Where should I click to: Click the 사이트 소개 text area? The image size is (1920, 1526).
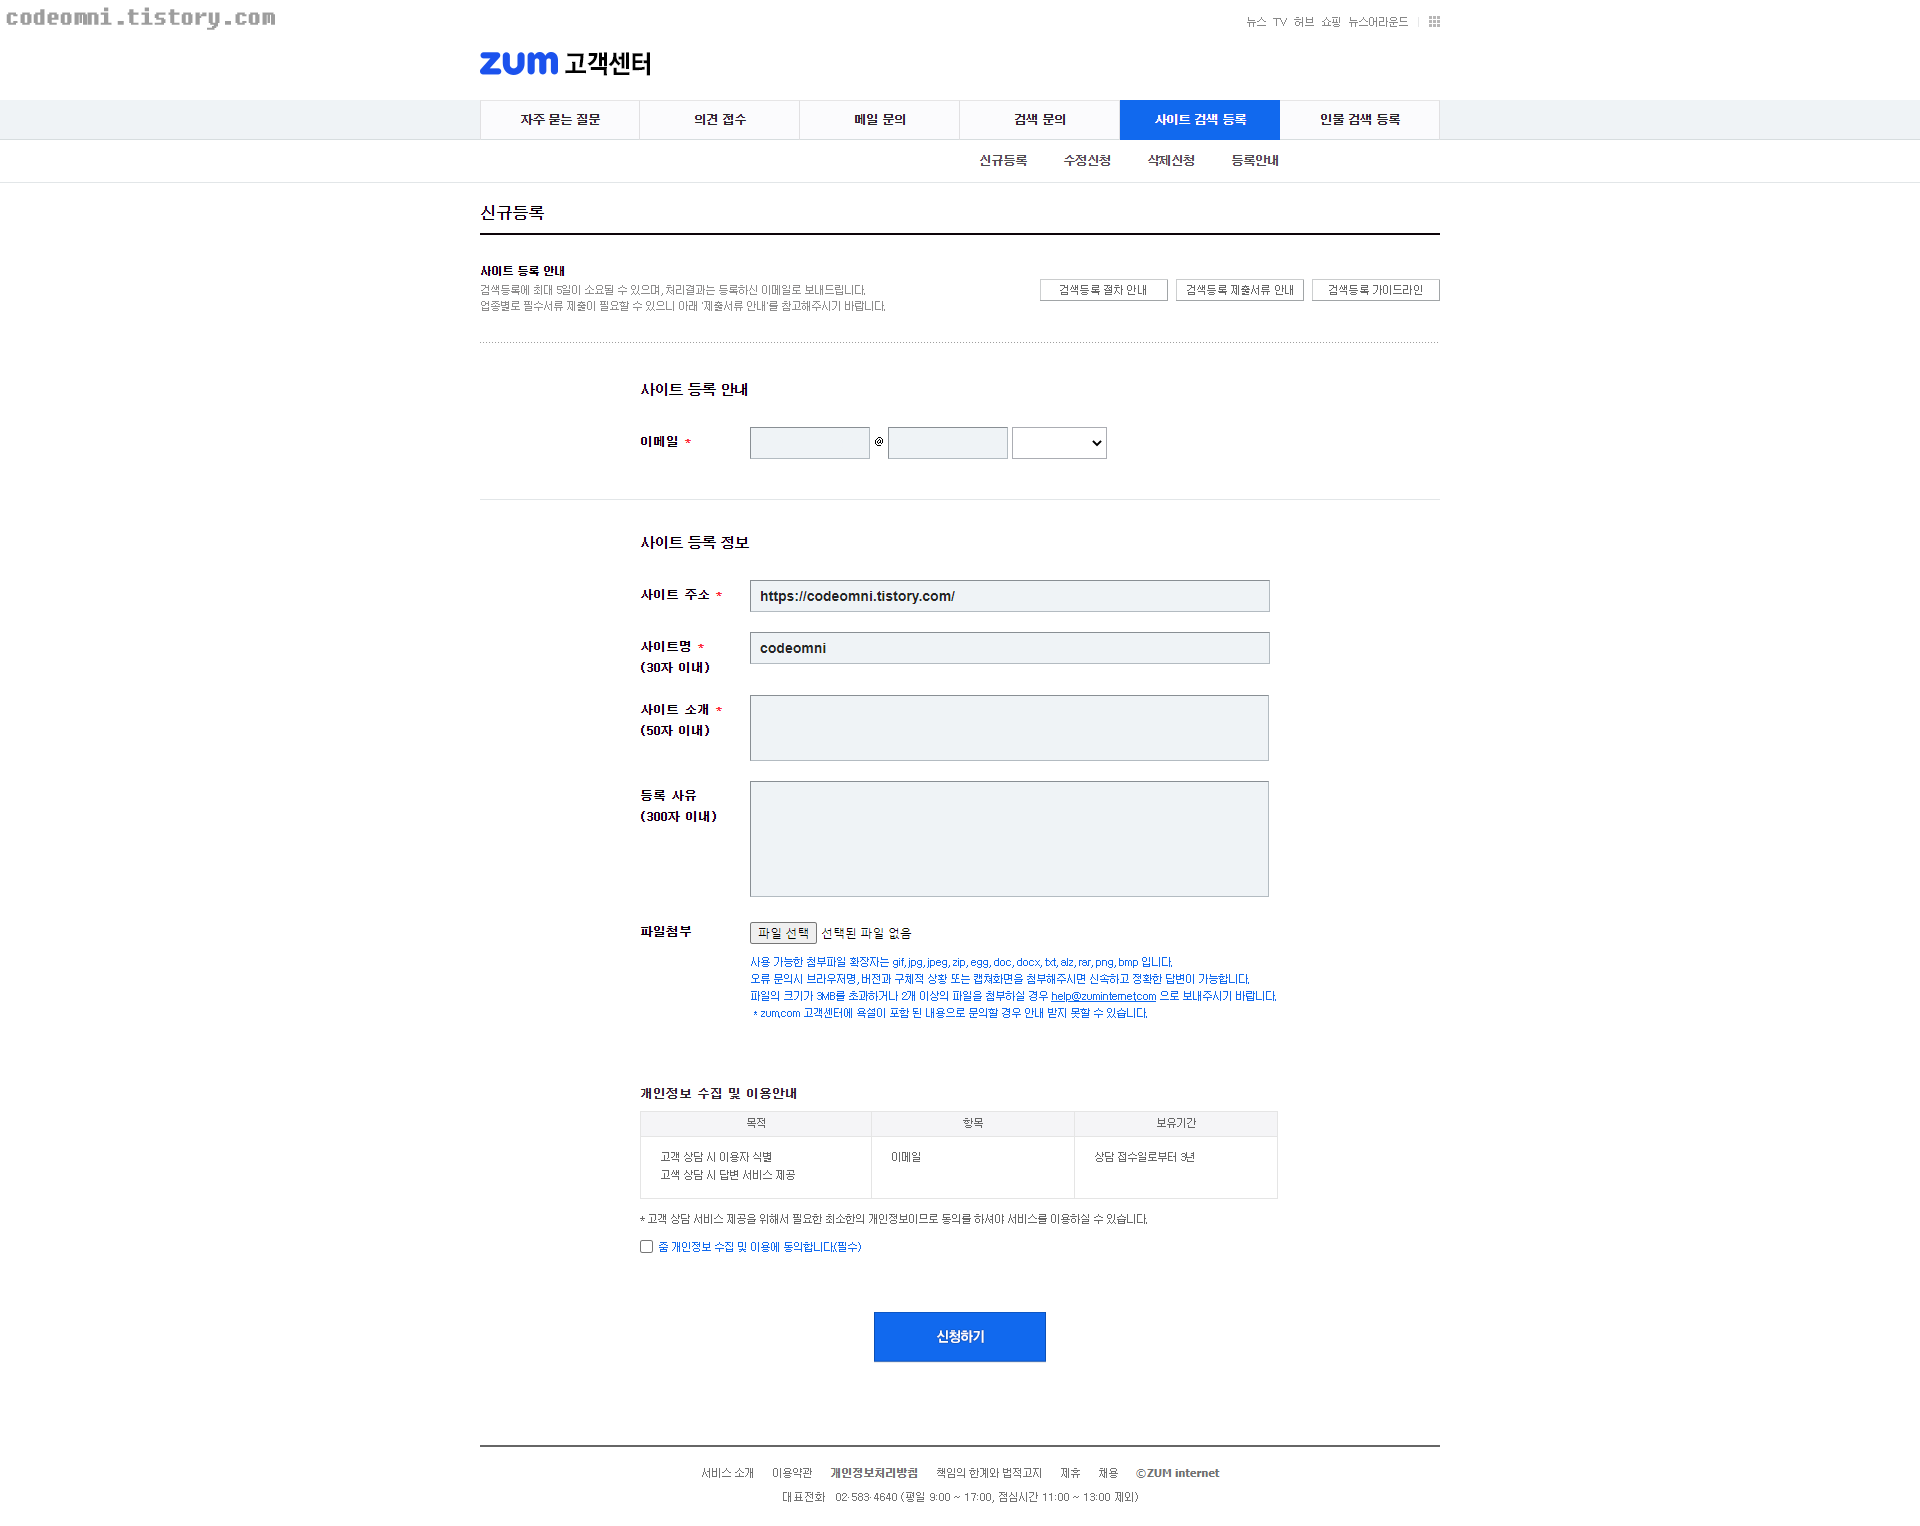[x=1009, y=728]
